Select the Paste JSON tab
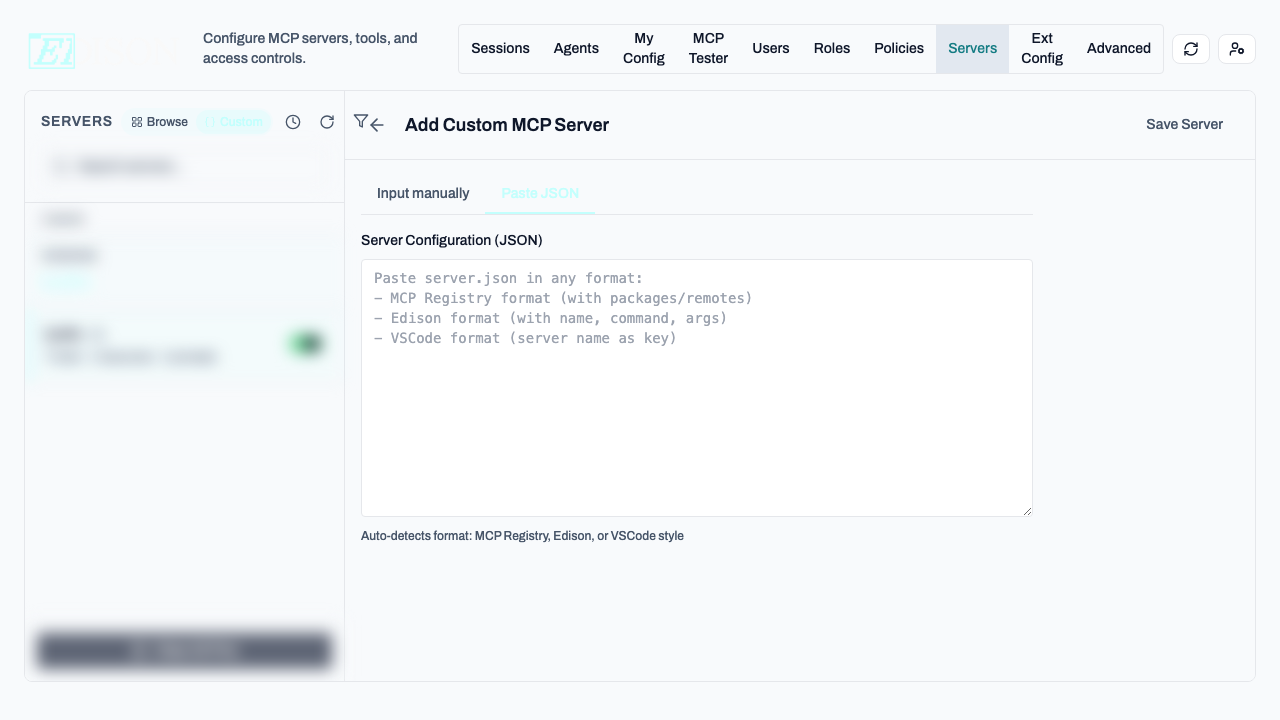The width and height of the screenshot is (1280, 720). pos(539,193)
